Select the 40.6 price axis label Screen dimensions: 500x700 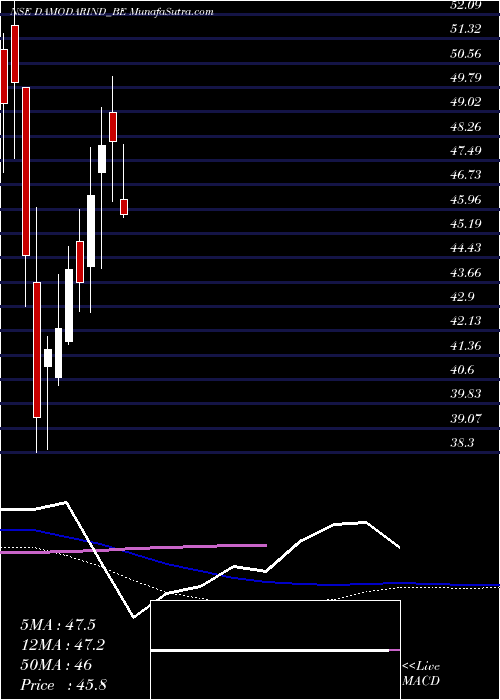coord(462,370)
